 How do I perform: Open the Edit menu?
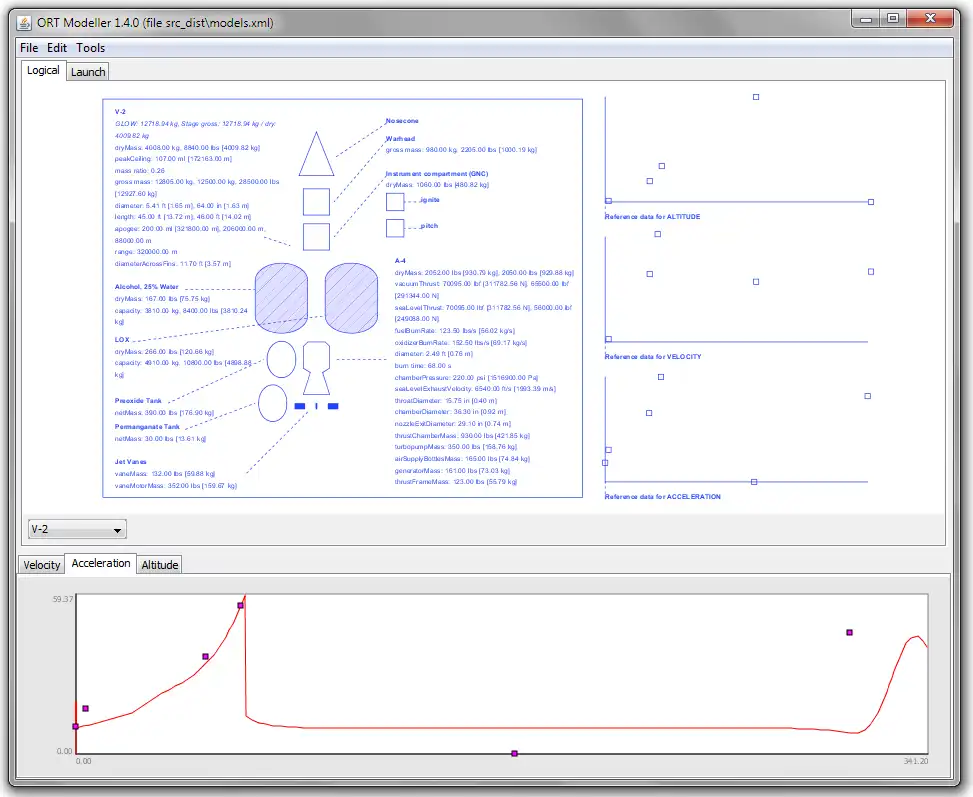[x=56, y=48]
